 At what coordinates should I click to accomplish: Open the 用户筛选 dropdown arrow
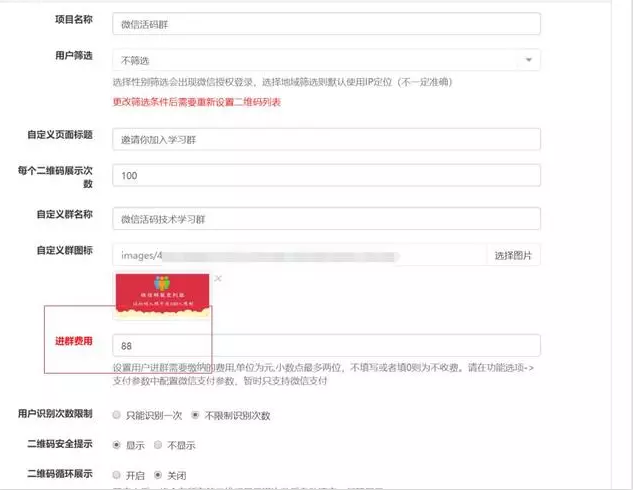tap(528, 60)
